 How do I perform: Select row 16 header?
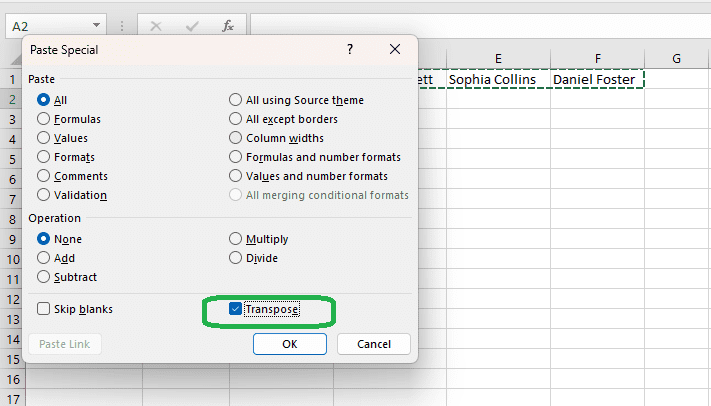pos(13,380)
